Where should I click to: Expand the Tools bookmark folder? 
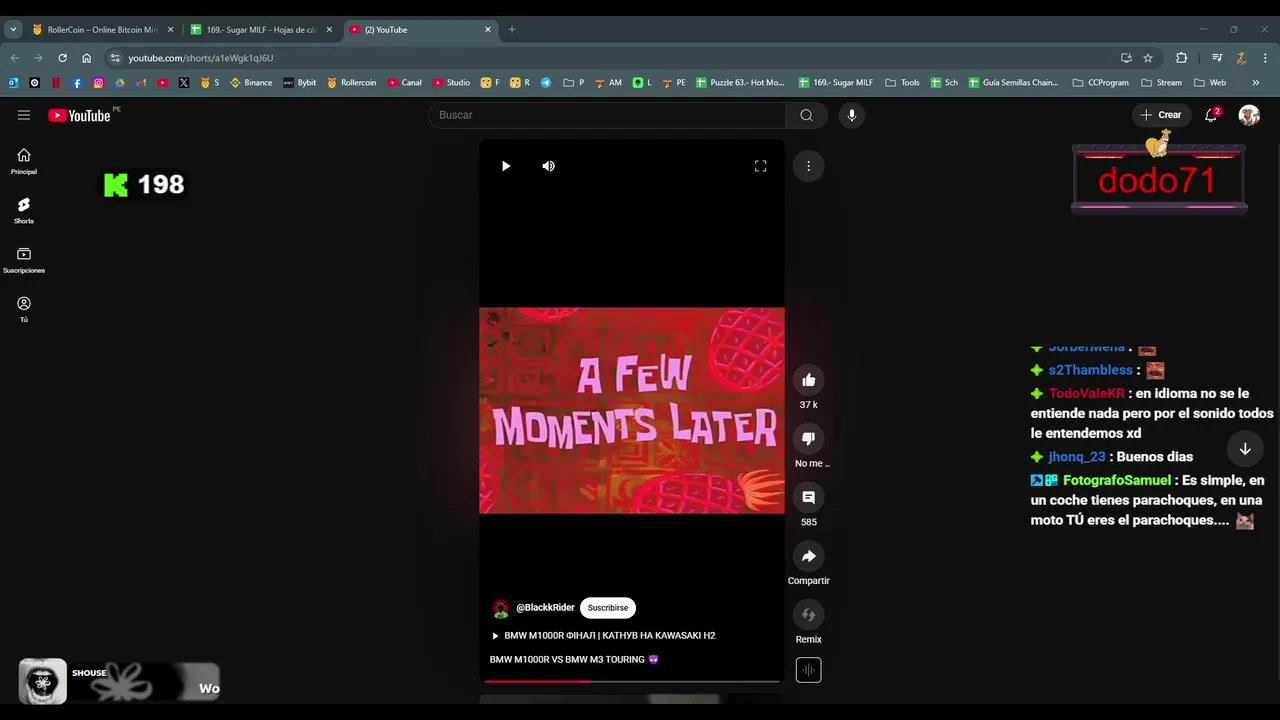tap(902, 83)
